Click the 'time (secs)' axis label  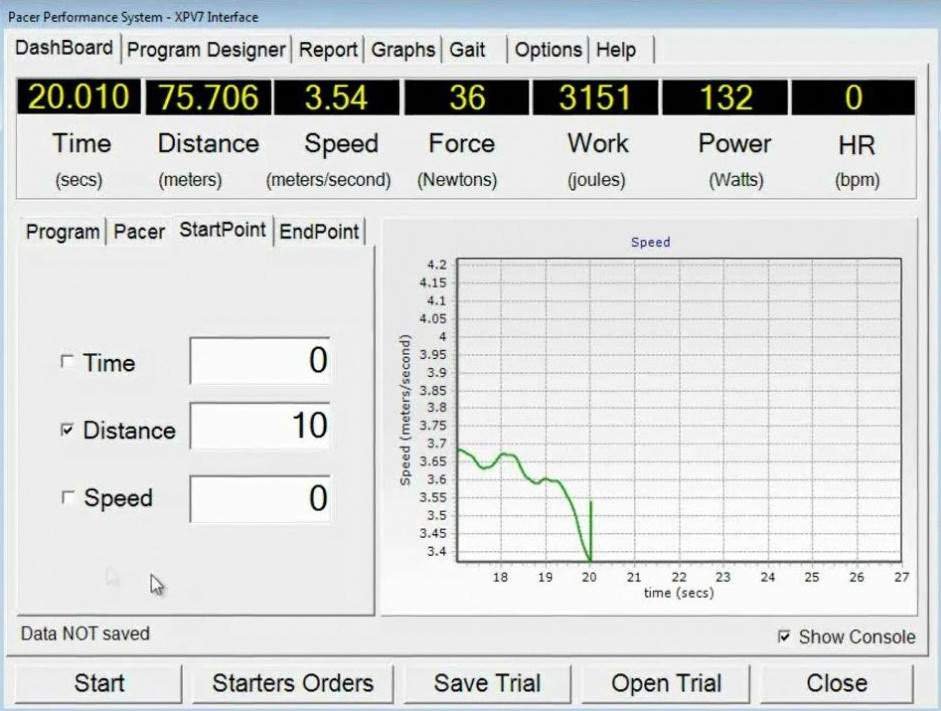(679, 593)
